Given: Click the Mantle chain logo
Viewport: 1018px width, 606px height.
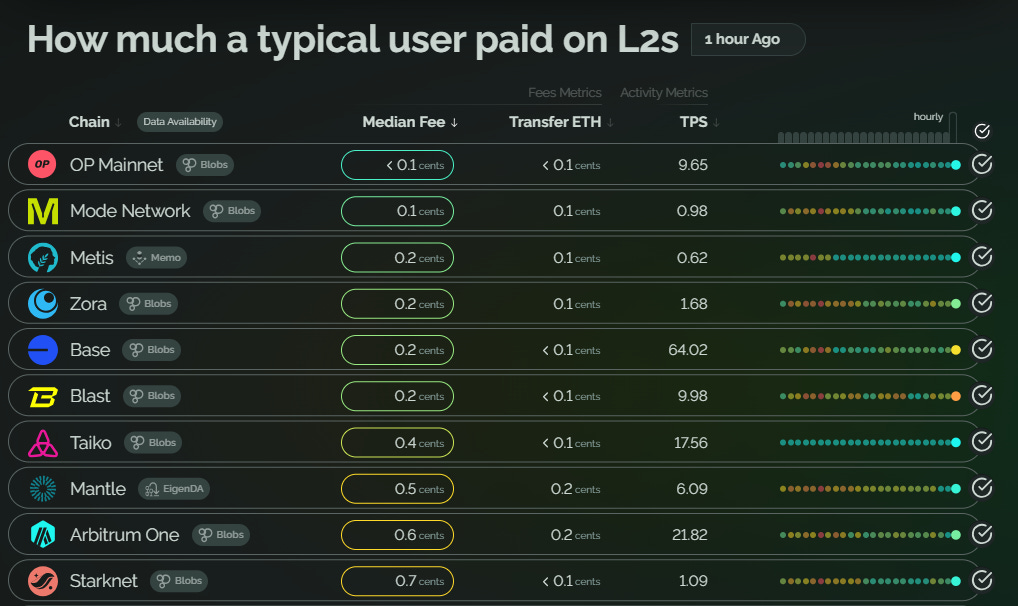Looking at the screenshot, I should (43, 489).
